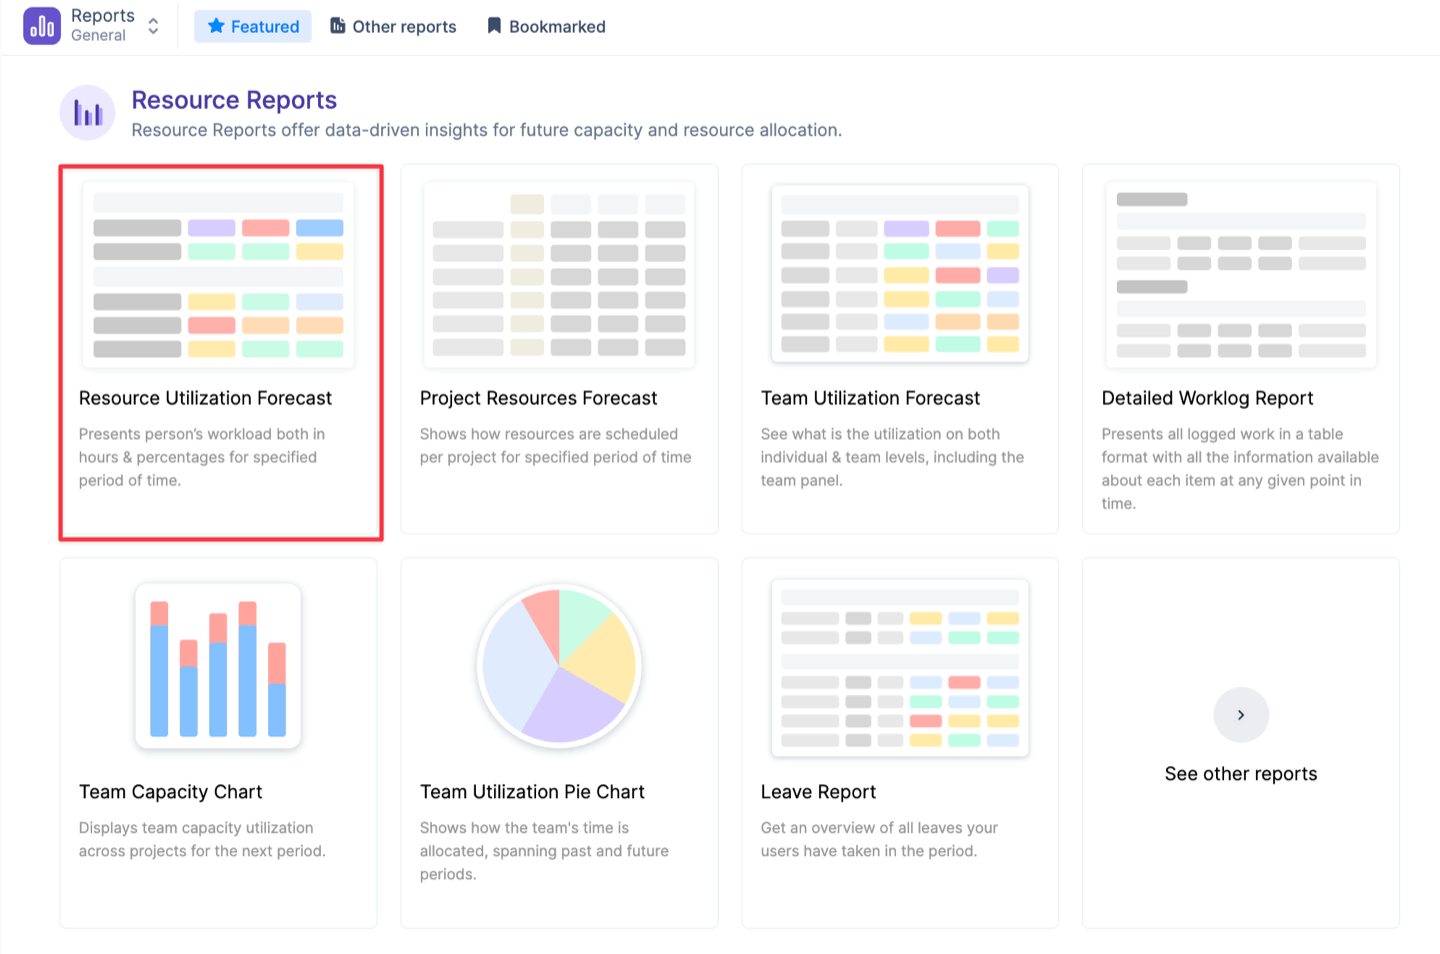Click "Get an overview of all leaves" description
This screenshot has height=954, width=1440.
pos(879,840)
